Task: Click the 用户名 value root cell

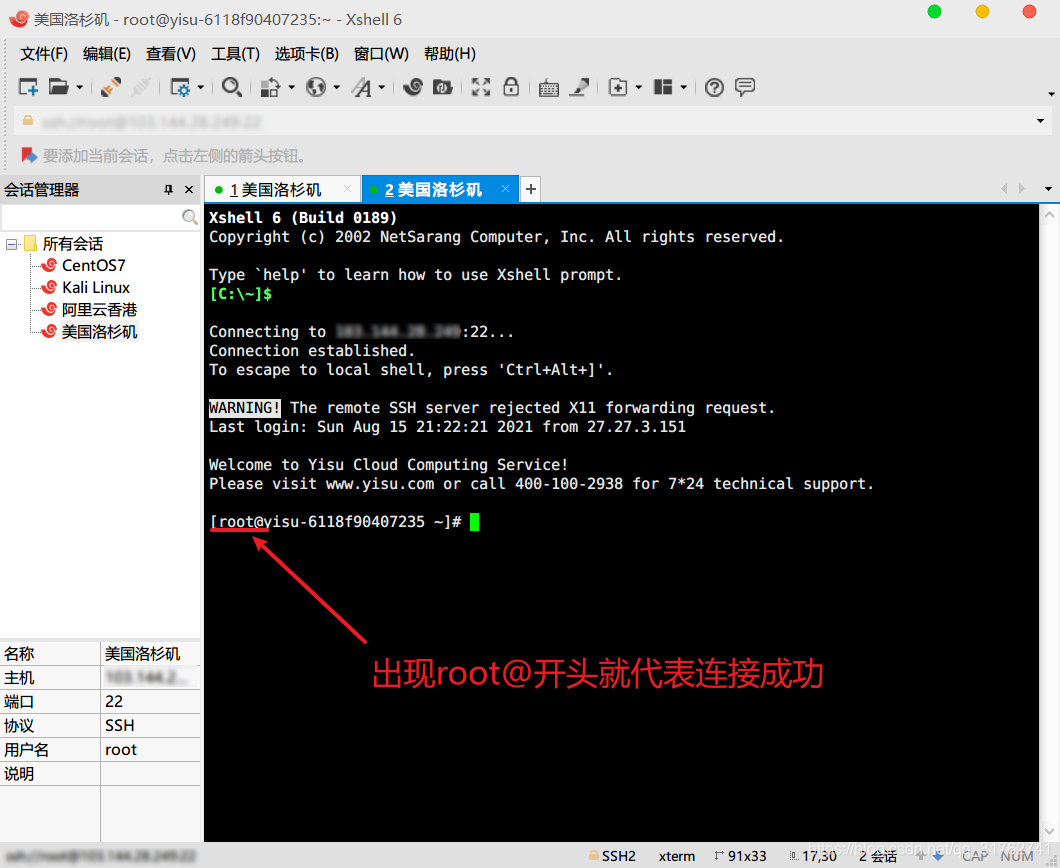Action: pyautogui.click(x=150, y=750)
